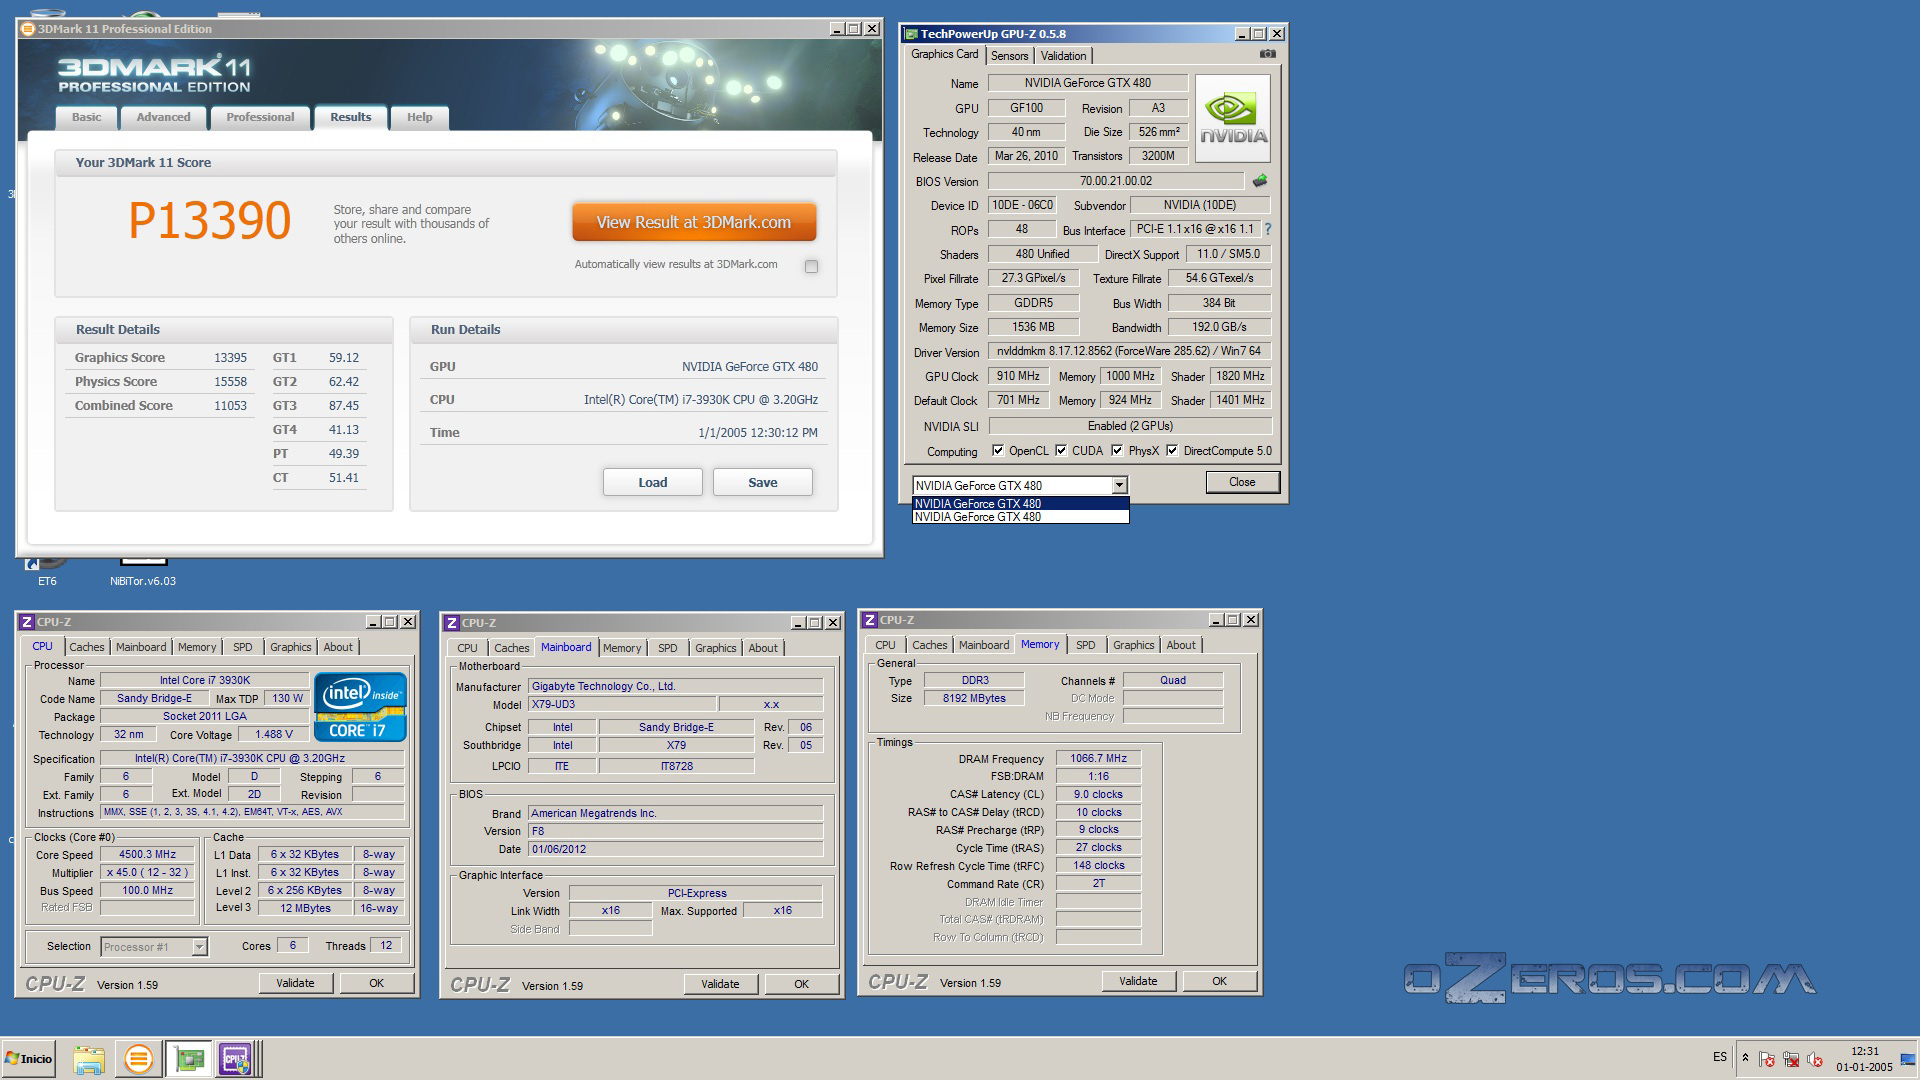Open the GPU selector dropdown arrow in GPU-Z
This screenshot has height=1080, width=1920.
pyautogui.click(x=1119, y=485)
